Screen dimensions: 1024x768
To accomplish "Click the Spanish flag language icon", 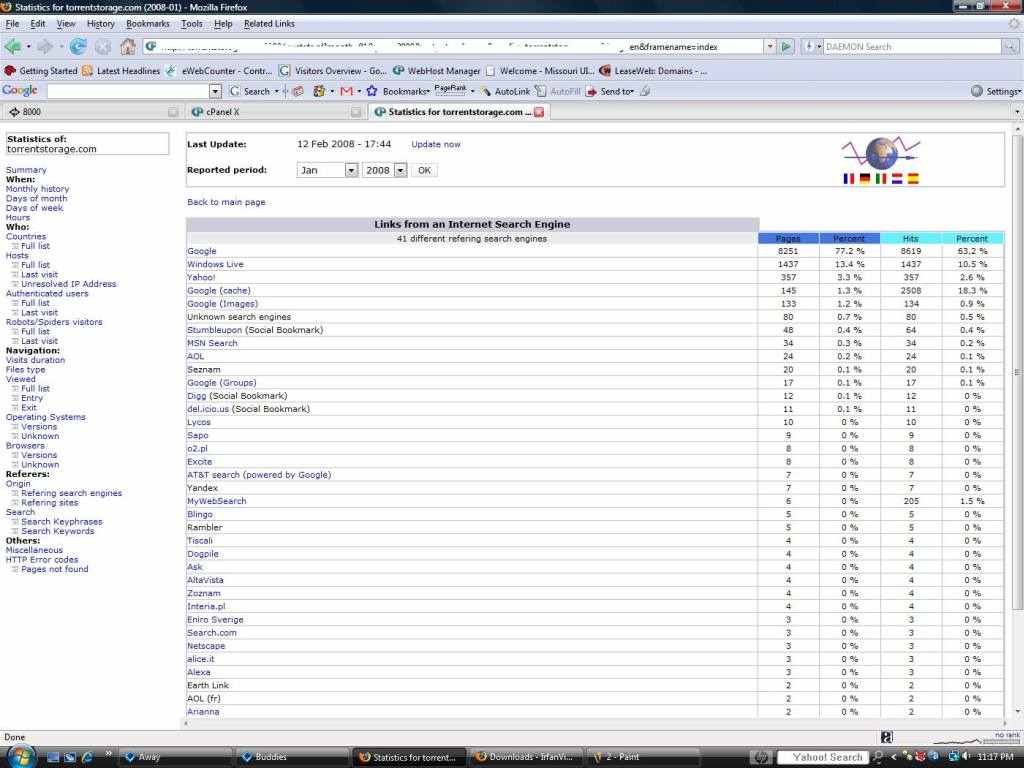I will (x=913, y=179).
